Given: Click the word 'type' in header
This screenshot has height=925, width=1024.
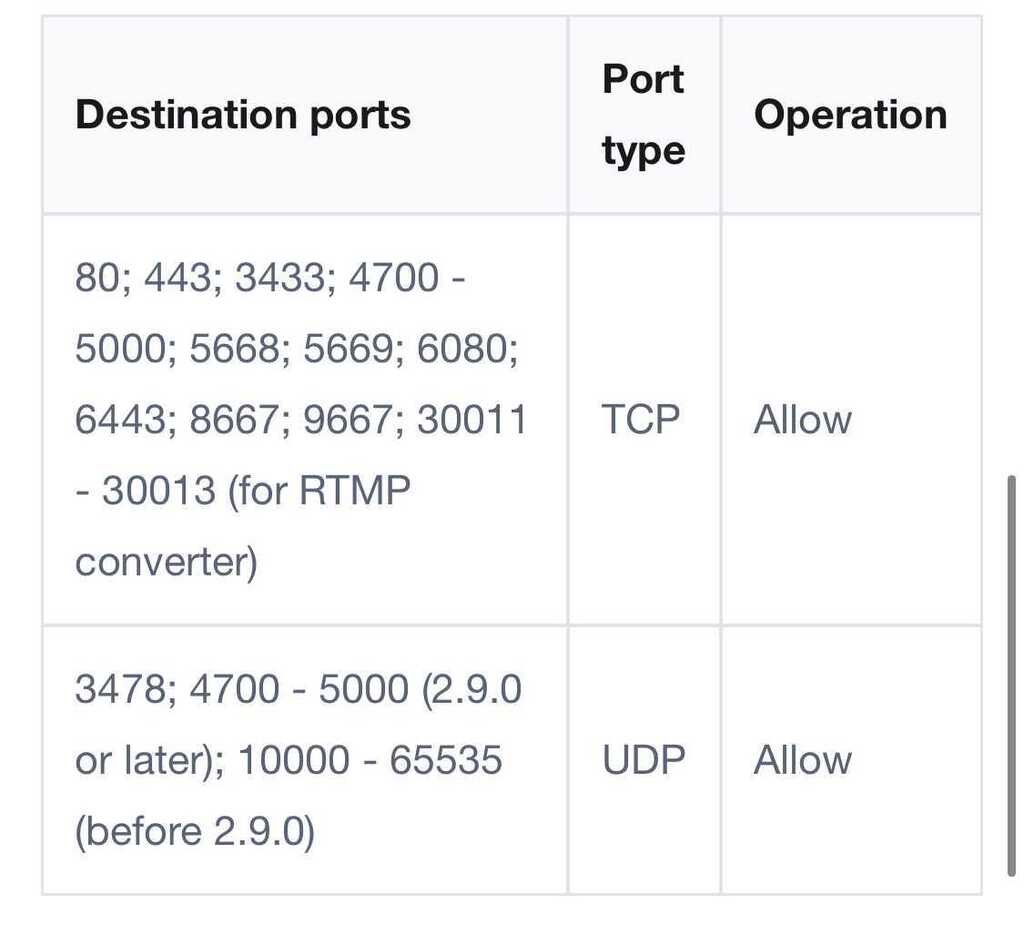Looking at the screenshot, I should click(x=643, y=152).
